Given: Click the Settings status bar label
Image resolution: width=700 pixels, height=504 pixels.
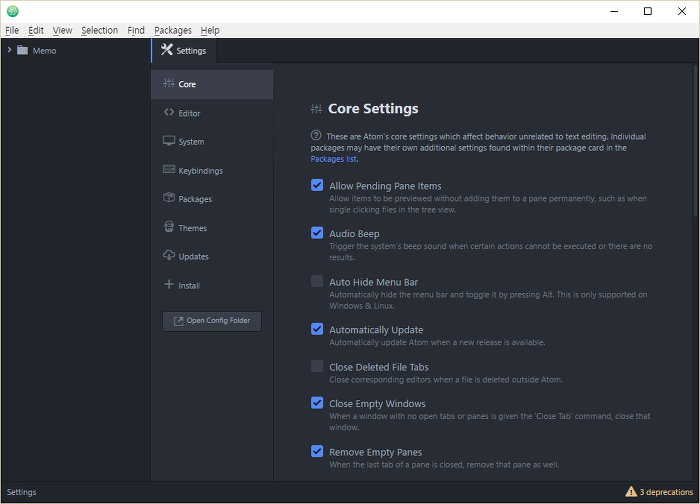Looking at the screenshot, I should 21,492.
